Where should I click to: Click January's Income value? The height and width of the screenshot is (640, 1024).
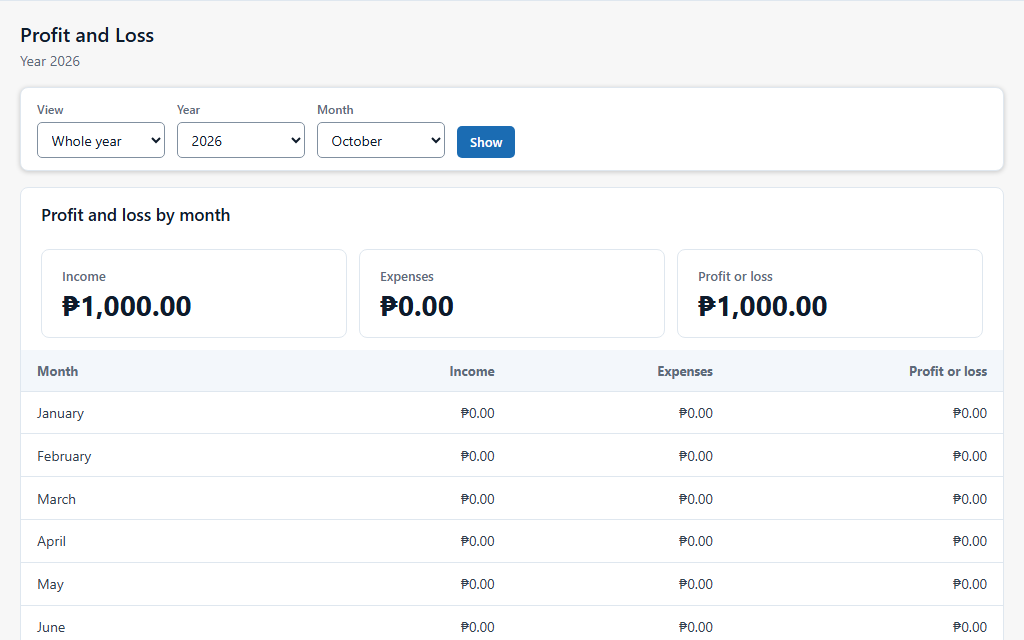(x=477, y=413)
